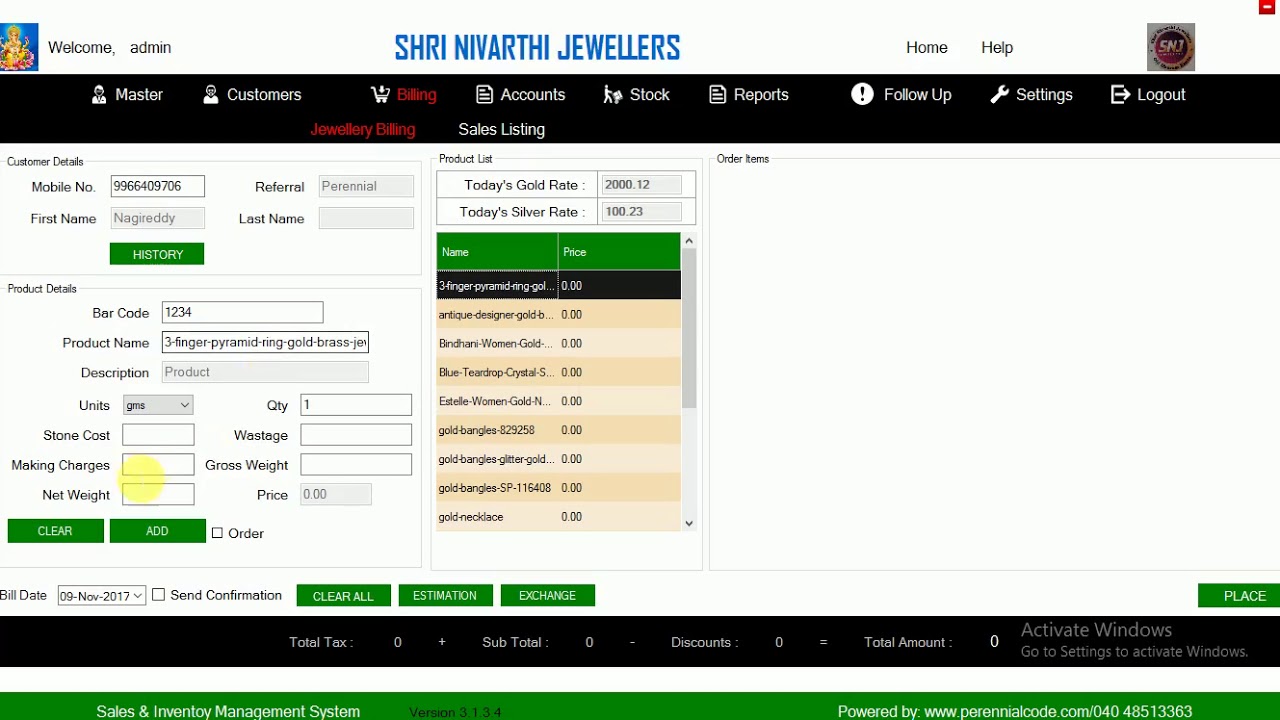Click the Gross Weight input field

pos(355,465)
